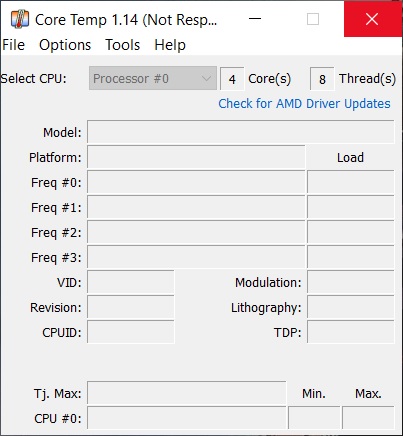The image size is (403, 436).
Task: Click the Lithography field
Action: coord(351,307)
